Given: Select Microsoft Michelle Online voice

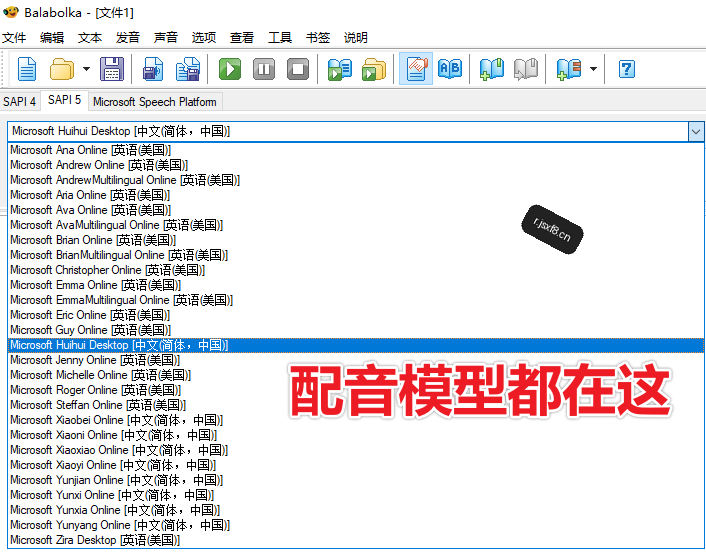Looking at the screenshot, I should [356, 375].
